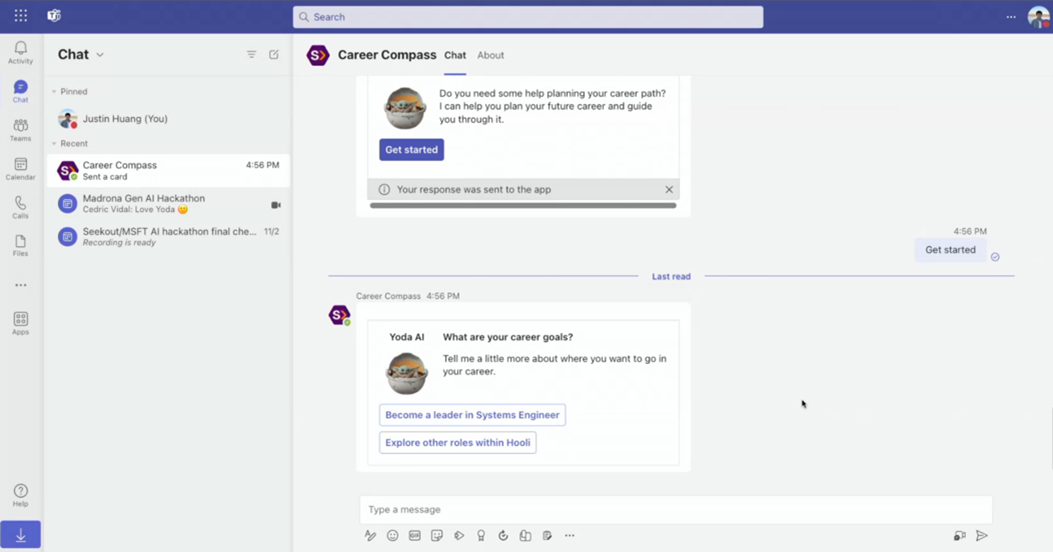The image size is (1053, 552).
Task: Start a new chat with compose icon
Action: tap(274, 55)
